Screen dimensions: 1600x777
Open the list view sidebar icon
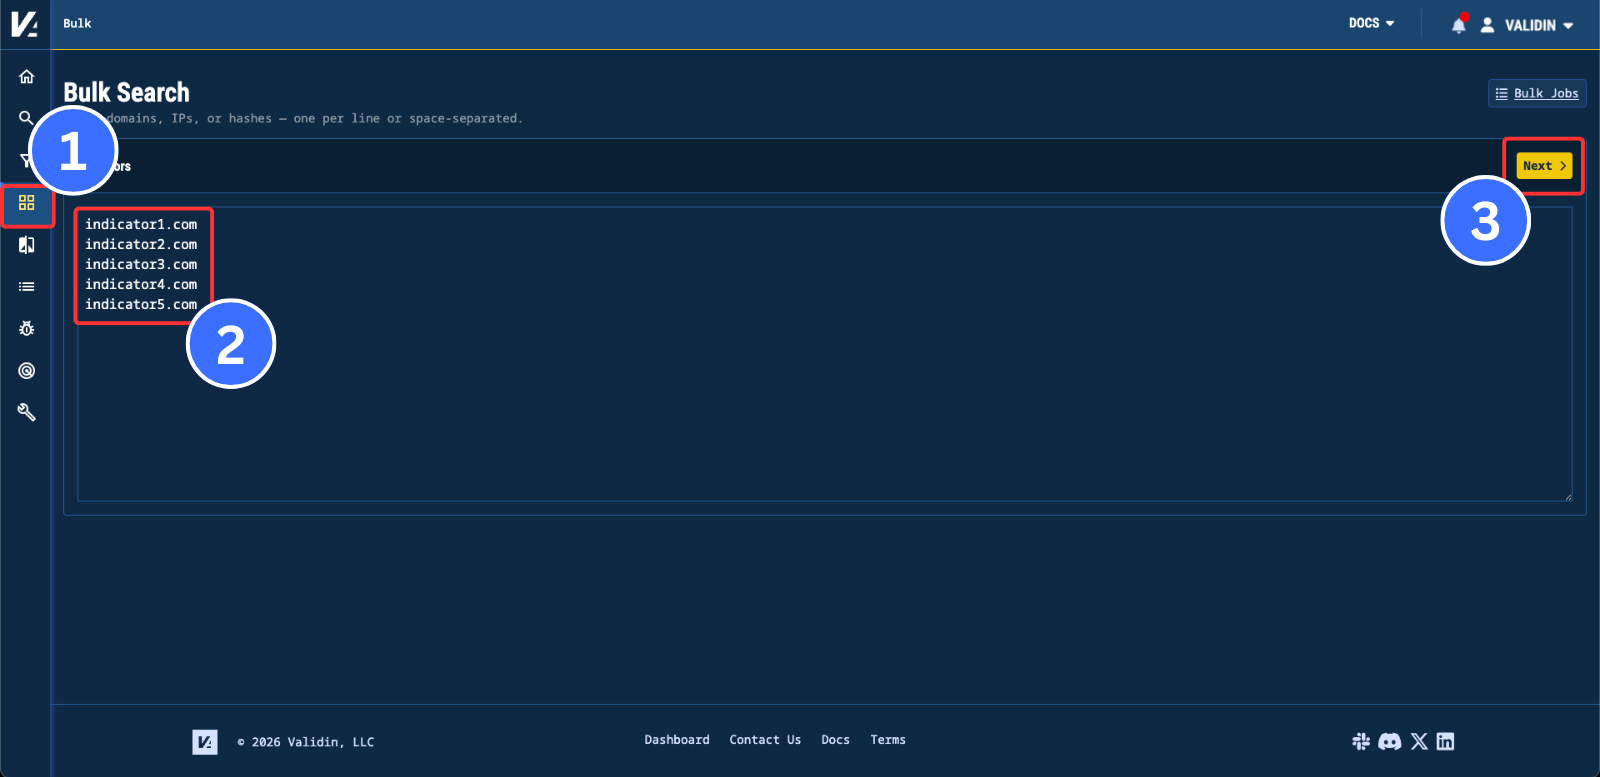(27, 287)
